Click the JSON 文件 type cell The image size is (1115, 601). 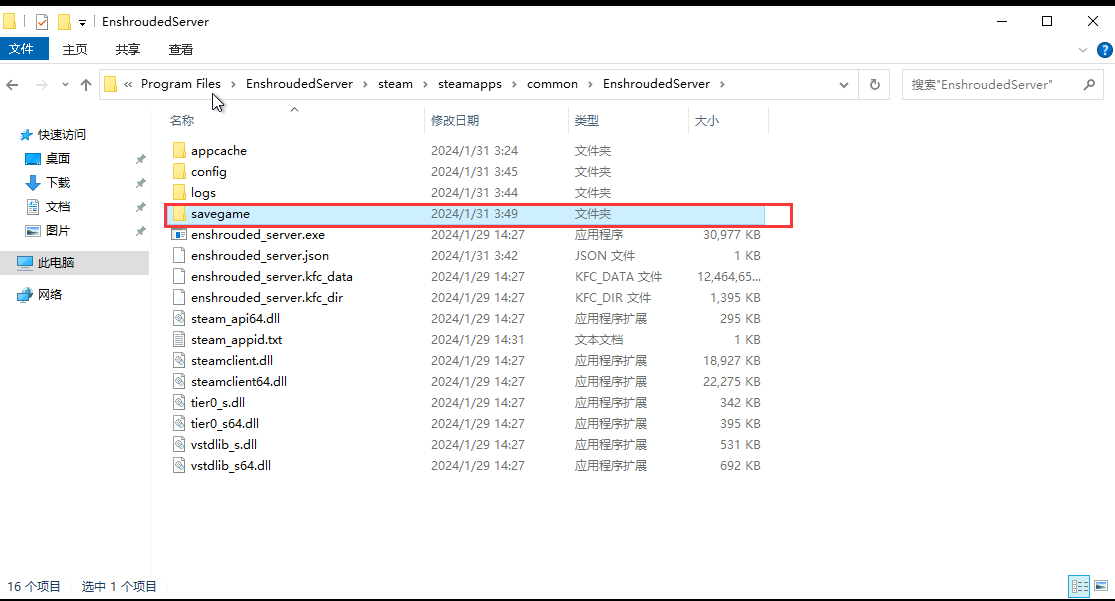click(605, 255)
